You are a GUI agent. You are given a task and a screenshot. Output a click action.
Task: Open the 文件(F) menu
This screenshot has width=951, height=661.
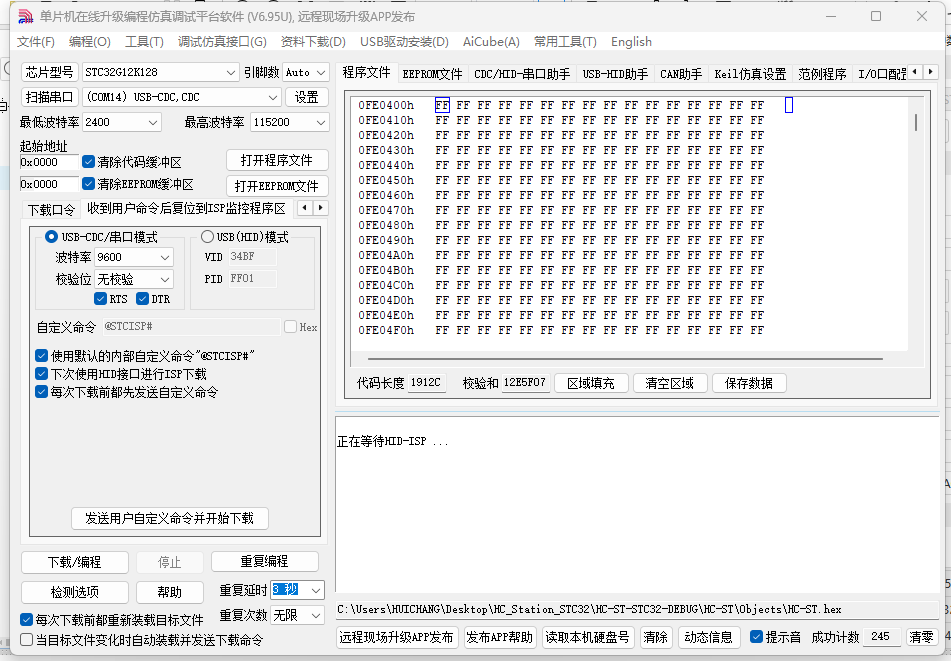(36, 42)
